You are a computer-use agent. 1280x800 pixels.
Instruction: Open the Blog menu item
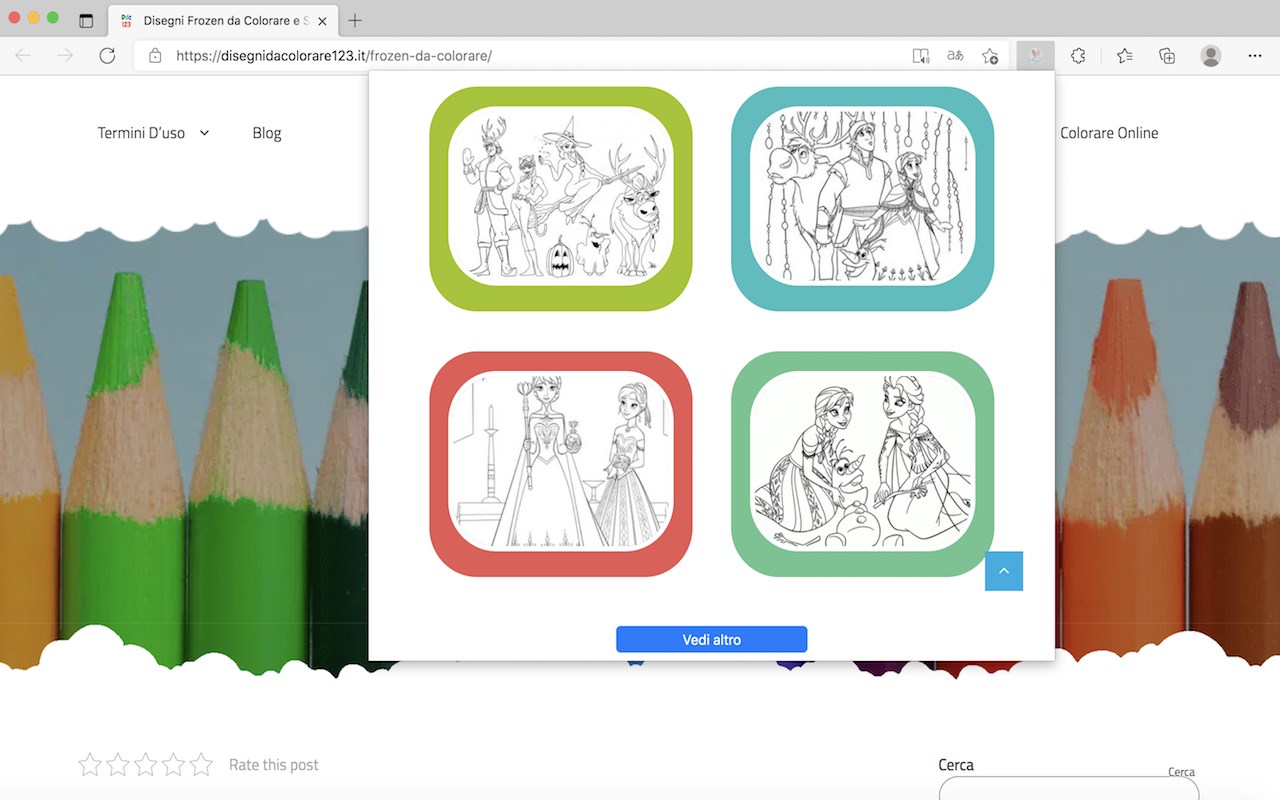267,133
